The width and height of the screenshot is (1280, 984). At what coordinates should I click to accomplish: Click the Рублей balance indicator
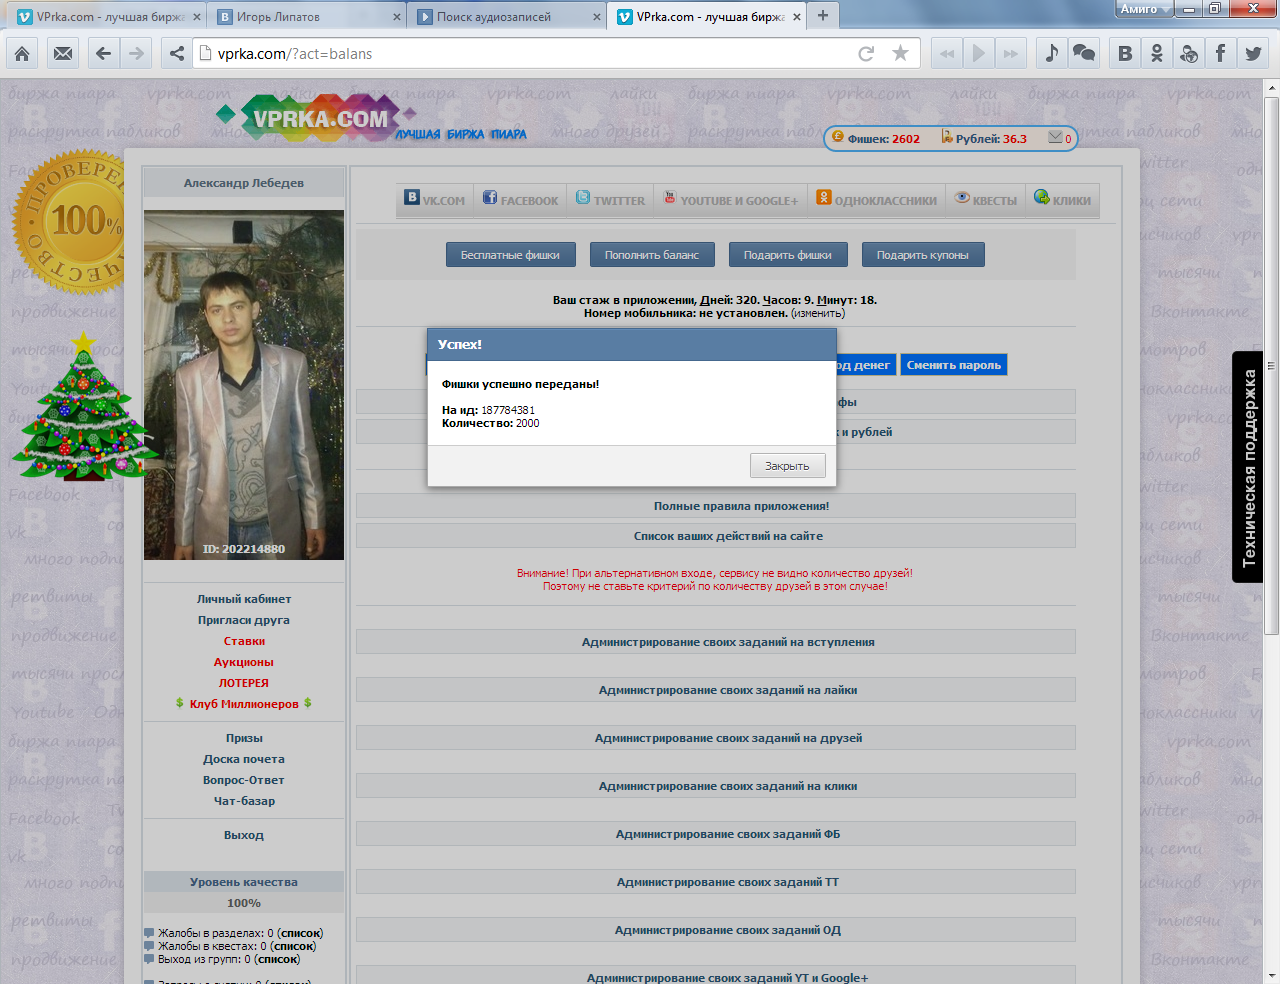985,139
